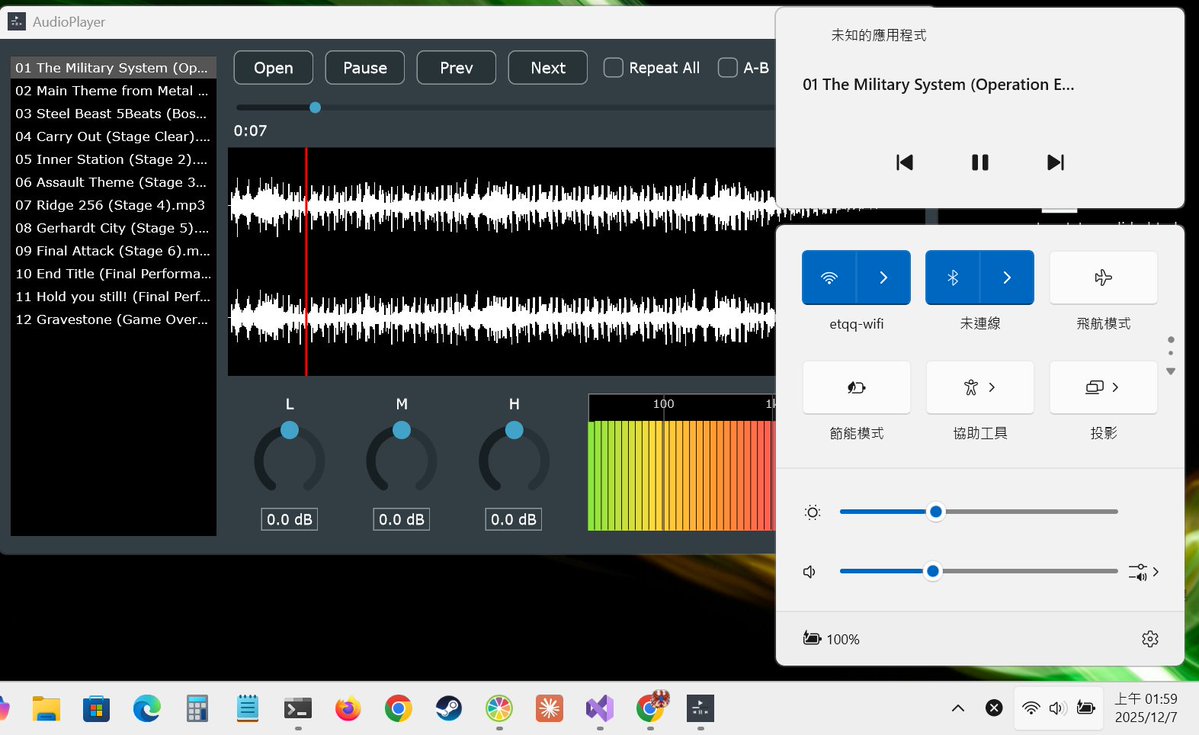The image size is (1199, 735).
Task: Click the H band 0.0 dB field
Action: pos(514,519)
